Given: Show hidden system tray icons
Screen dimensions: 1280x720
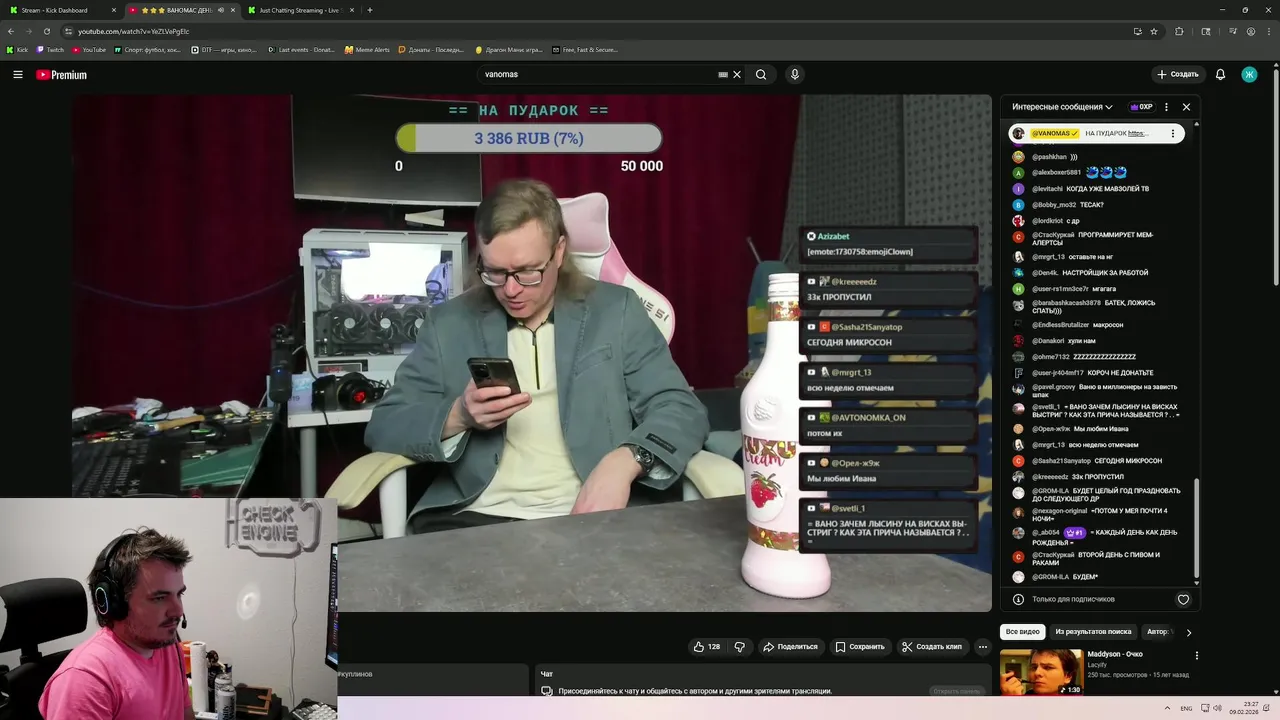Looking at the screenshot, I should pyautogui.click(x=1166, y=708).
